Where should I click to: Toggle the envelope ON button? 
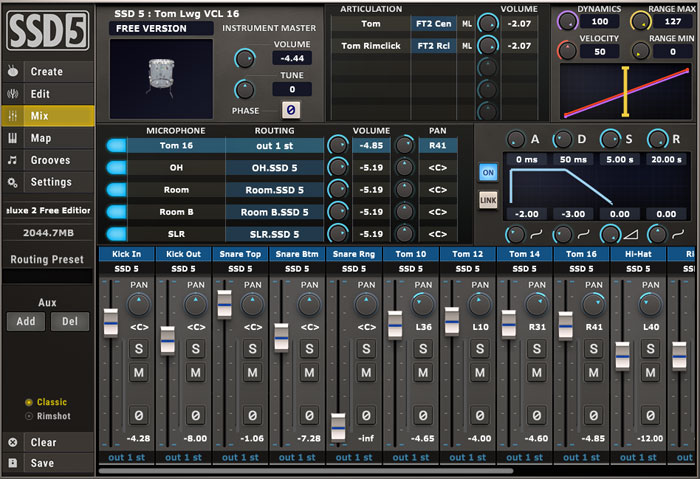pos(488,172)
